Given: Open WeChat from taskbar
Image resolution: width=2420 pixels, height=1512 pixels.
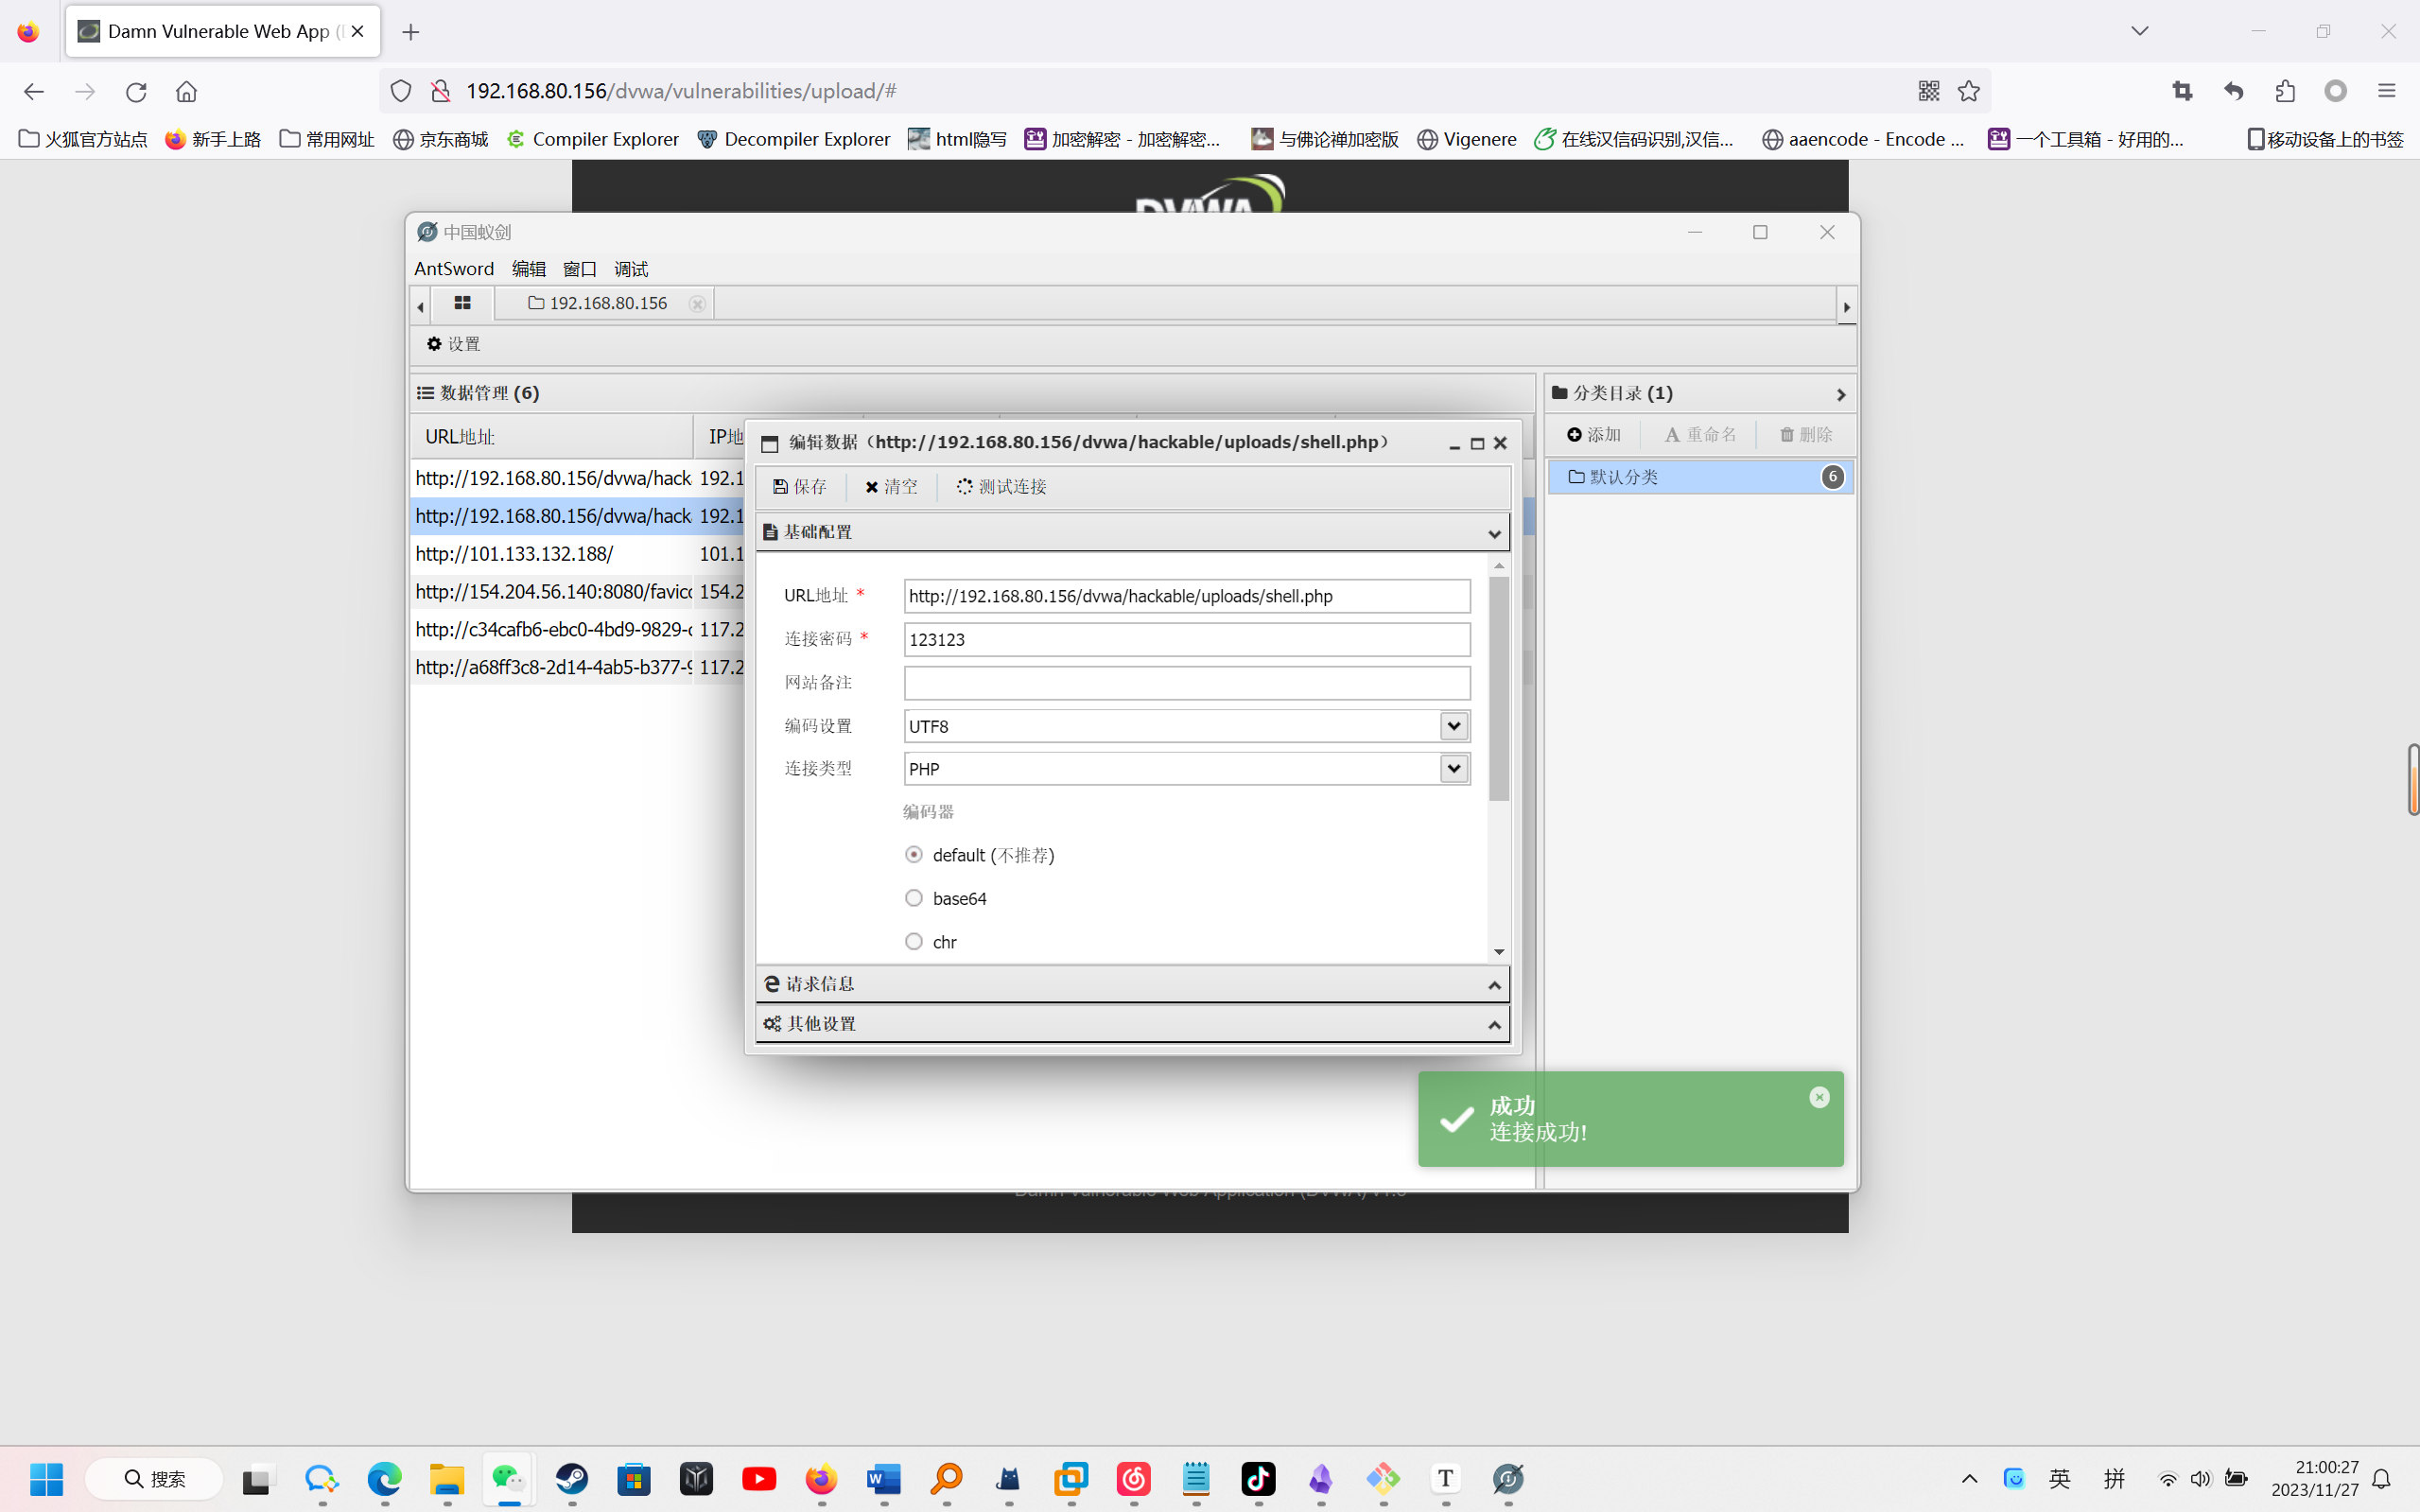Looking at the screenshot, I should point(509,1478).
